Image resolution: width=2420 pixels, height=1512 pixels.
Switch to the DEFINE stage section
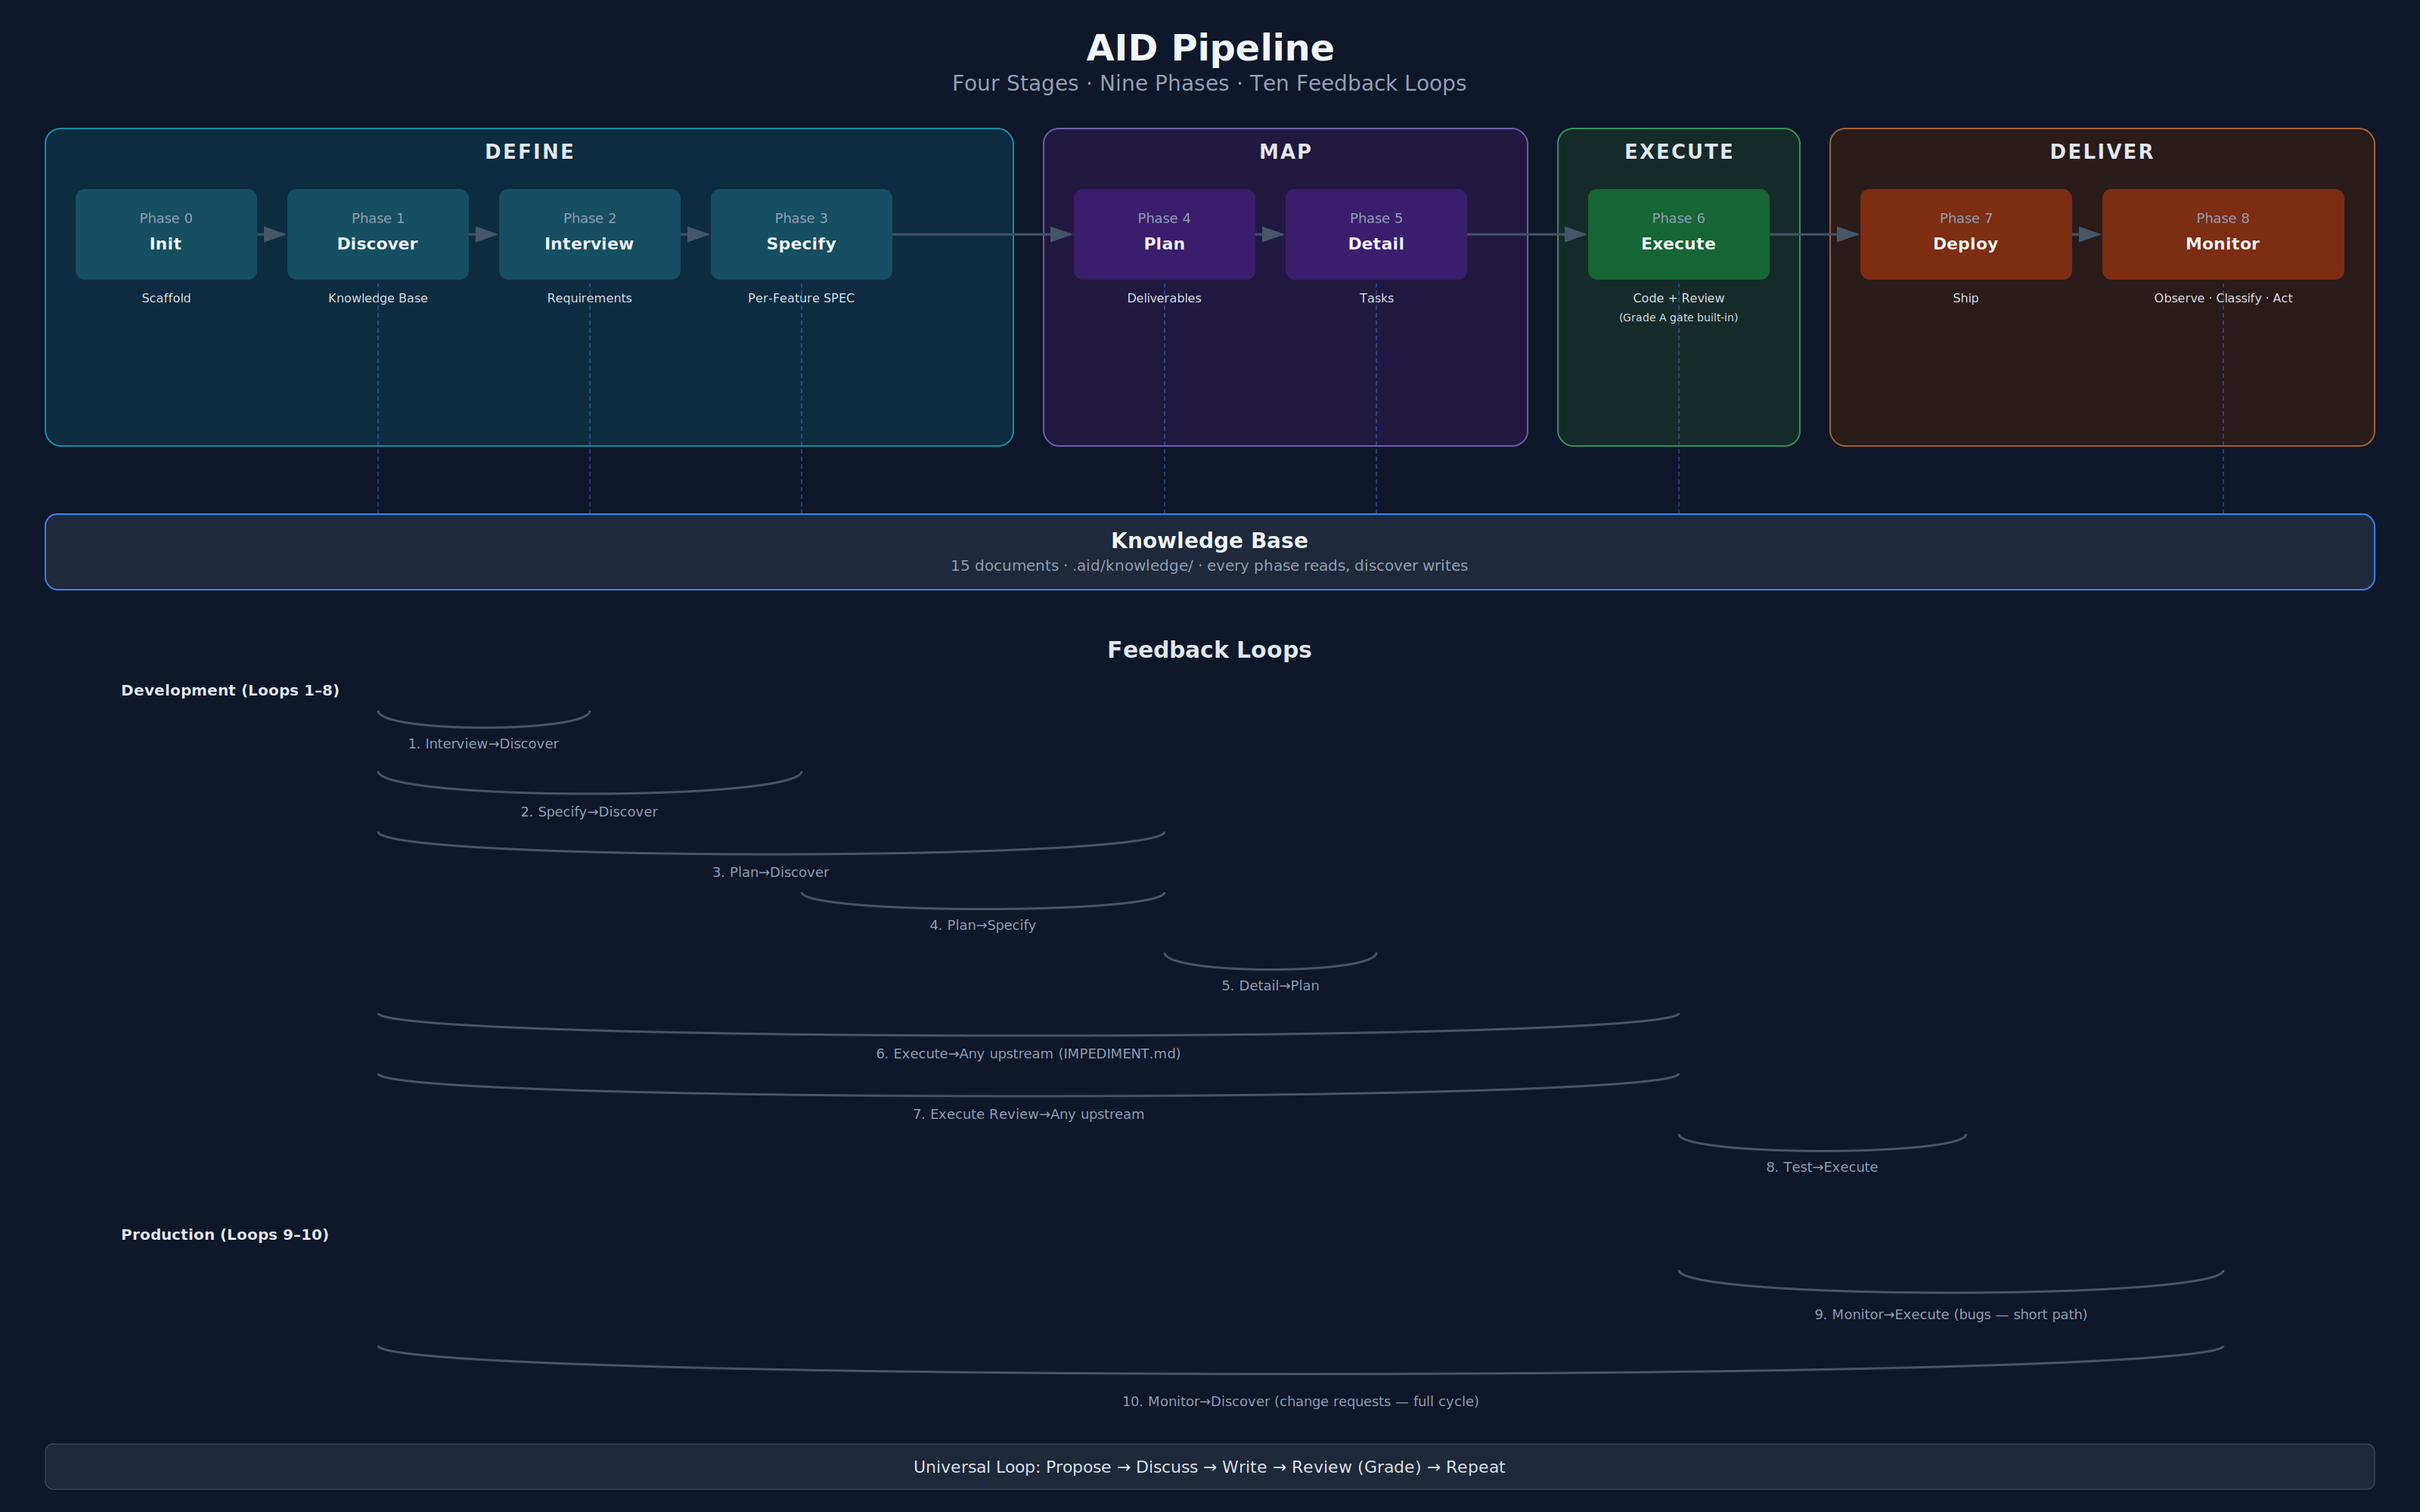529,151
